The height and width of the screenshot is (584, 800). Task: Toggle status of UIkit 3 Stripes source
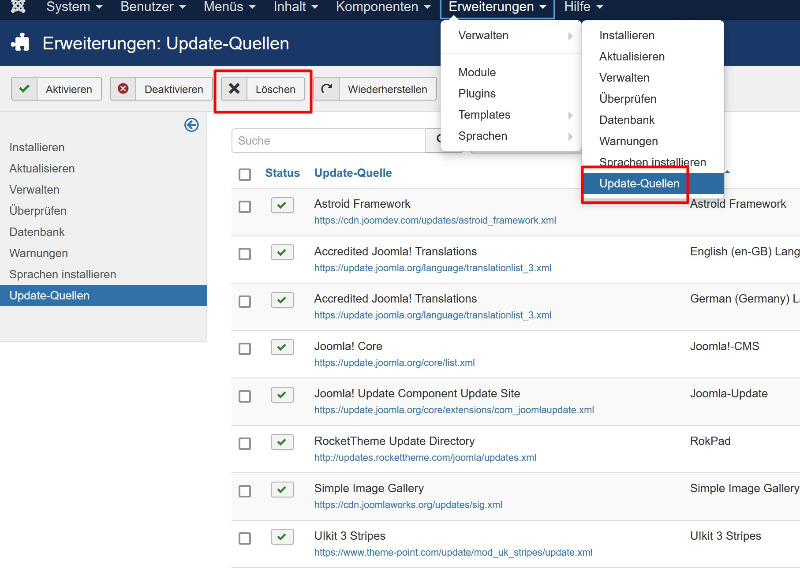point(282,538)
